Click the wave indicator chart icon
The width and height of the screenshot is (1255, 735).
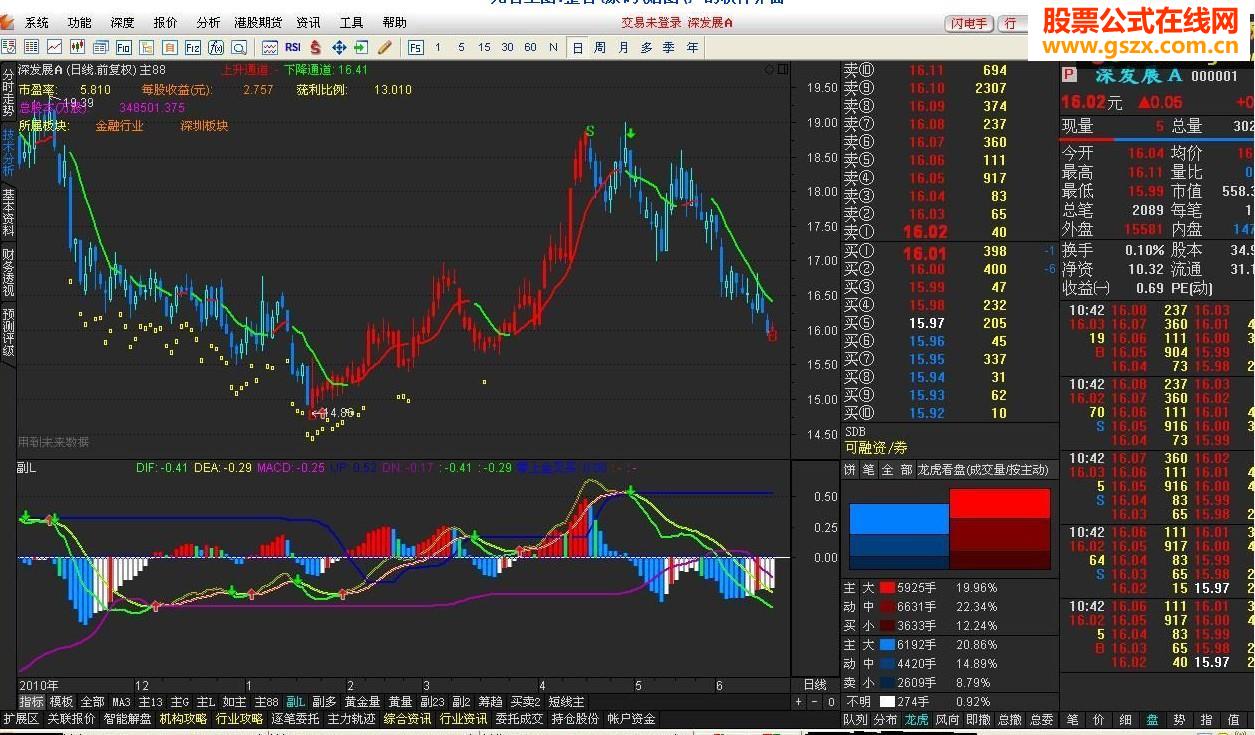[x=270, y=47]
